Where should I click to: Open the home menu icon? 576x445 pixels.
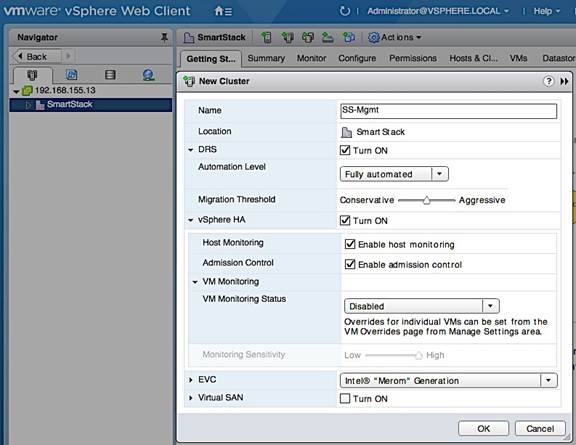click(223, 11)
